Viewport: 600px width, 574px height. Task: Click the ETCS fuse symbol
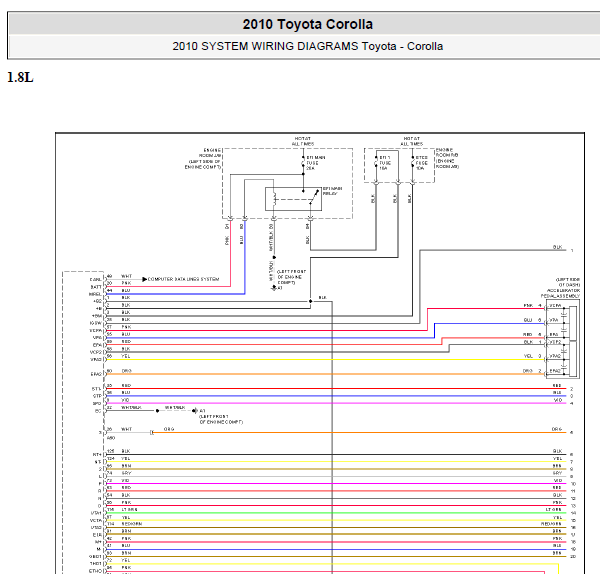(412, 163)
